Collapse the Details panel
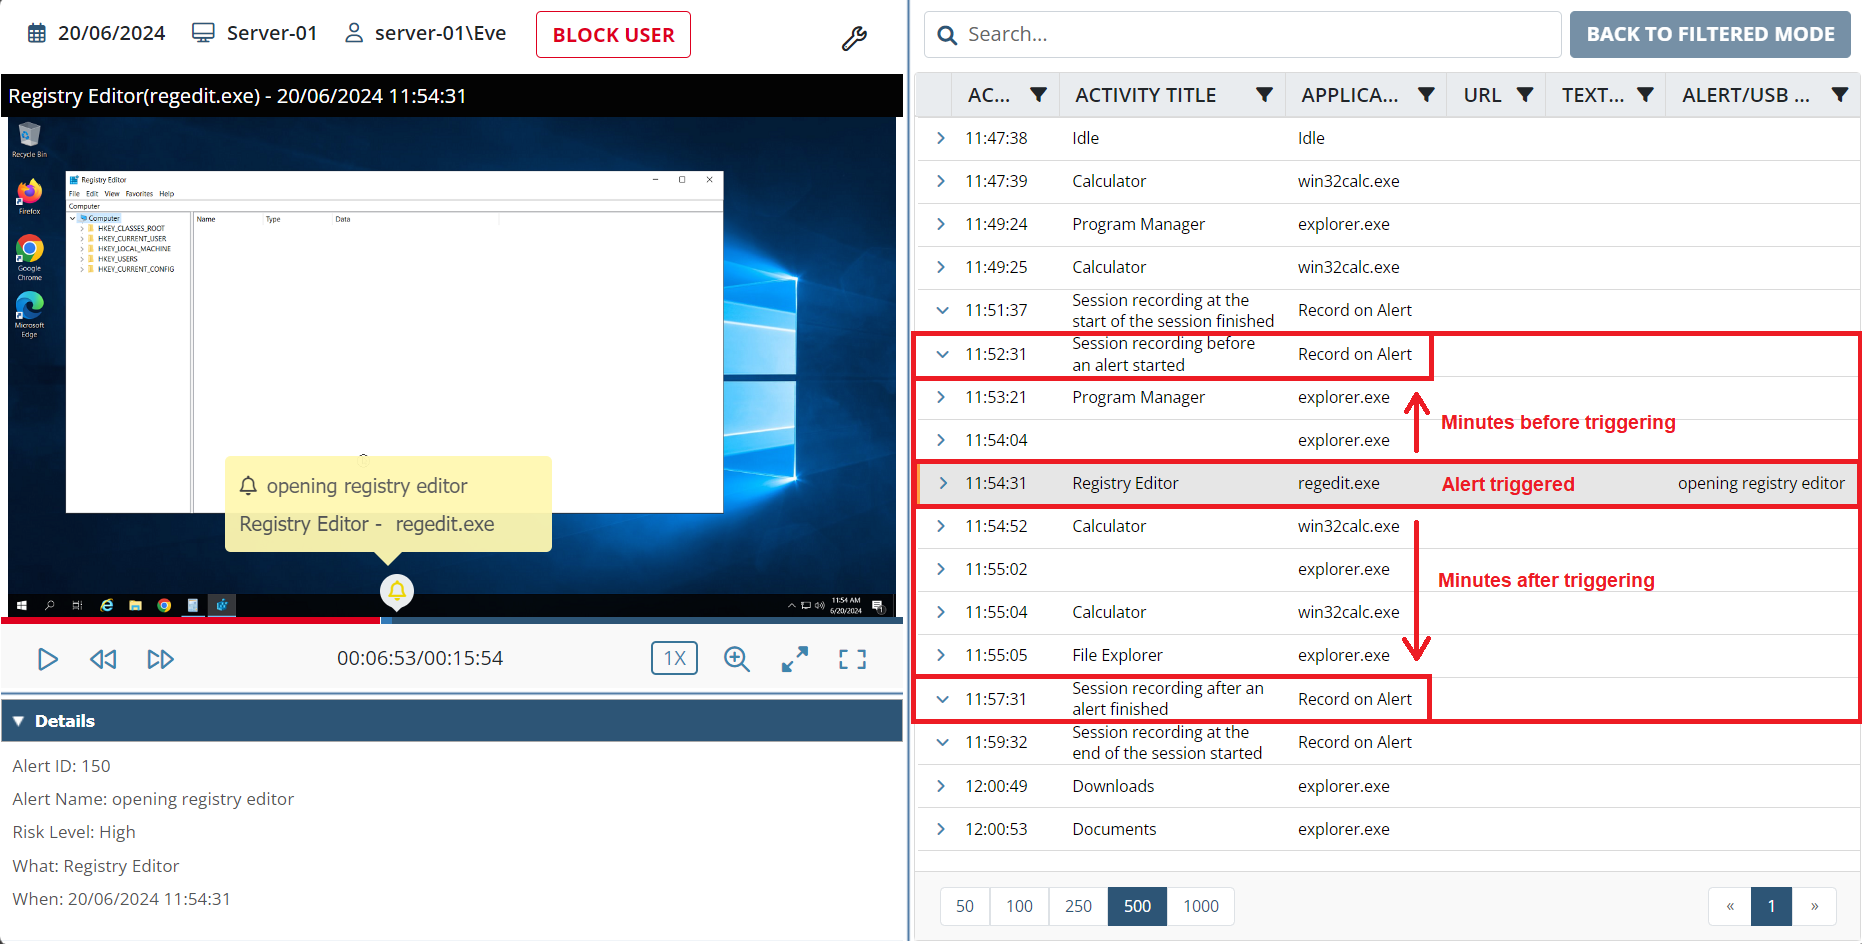This screenshot has height=944, width=1862. pos(19,721)
